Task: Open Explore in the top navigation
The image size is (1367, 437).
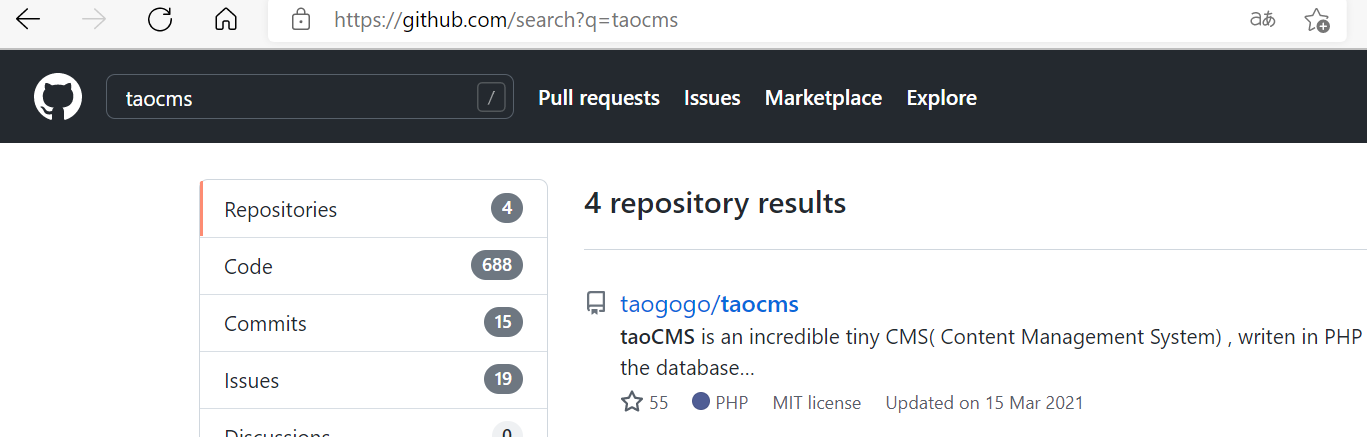Action: click(941, 98)
